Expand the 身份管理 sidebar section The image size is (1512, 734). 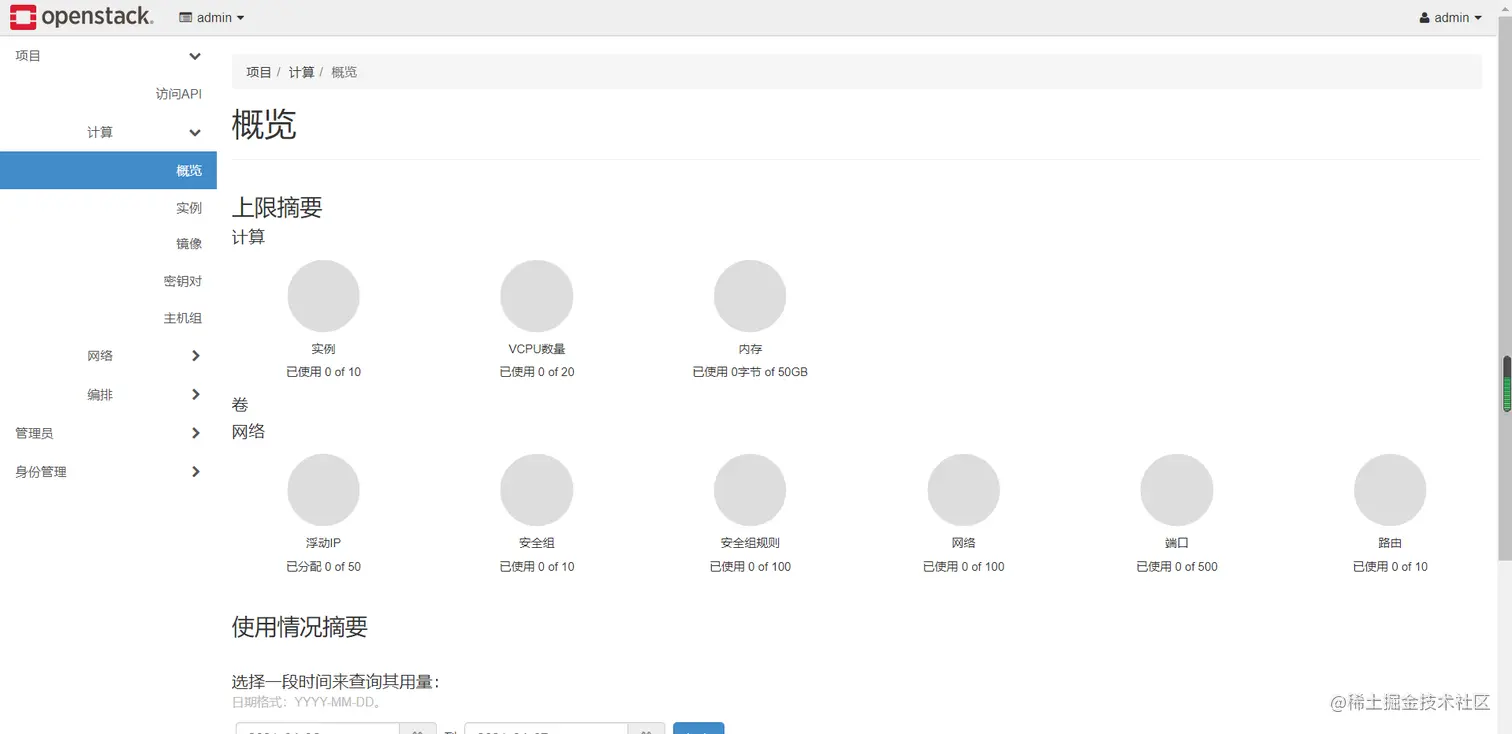(x=108, y=472)
